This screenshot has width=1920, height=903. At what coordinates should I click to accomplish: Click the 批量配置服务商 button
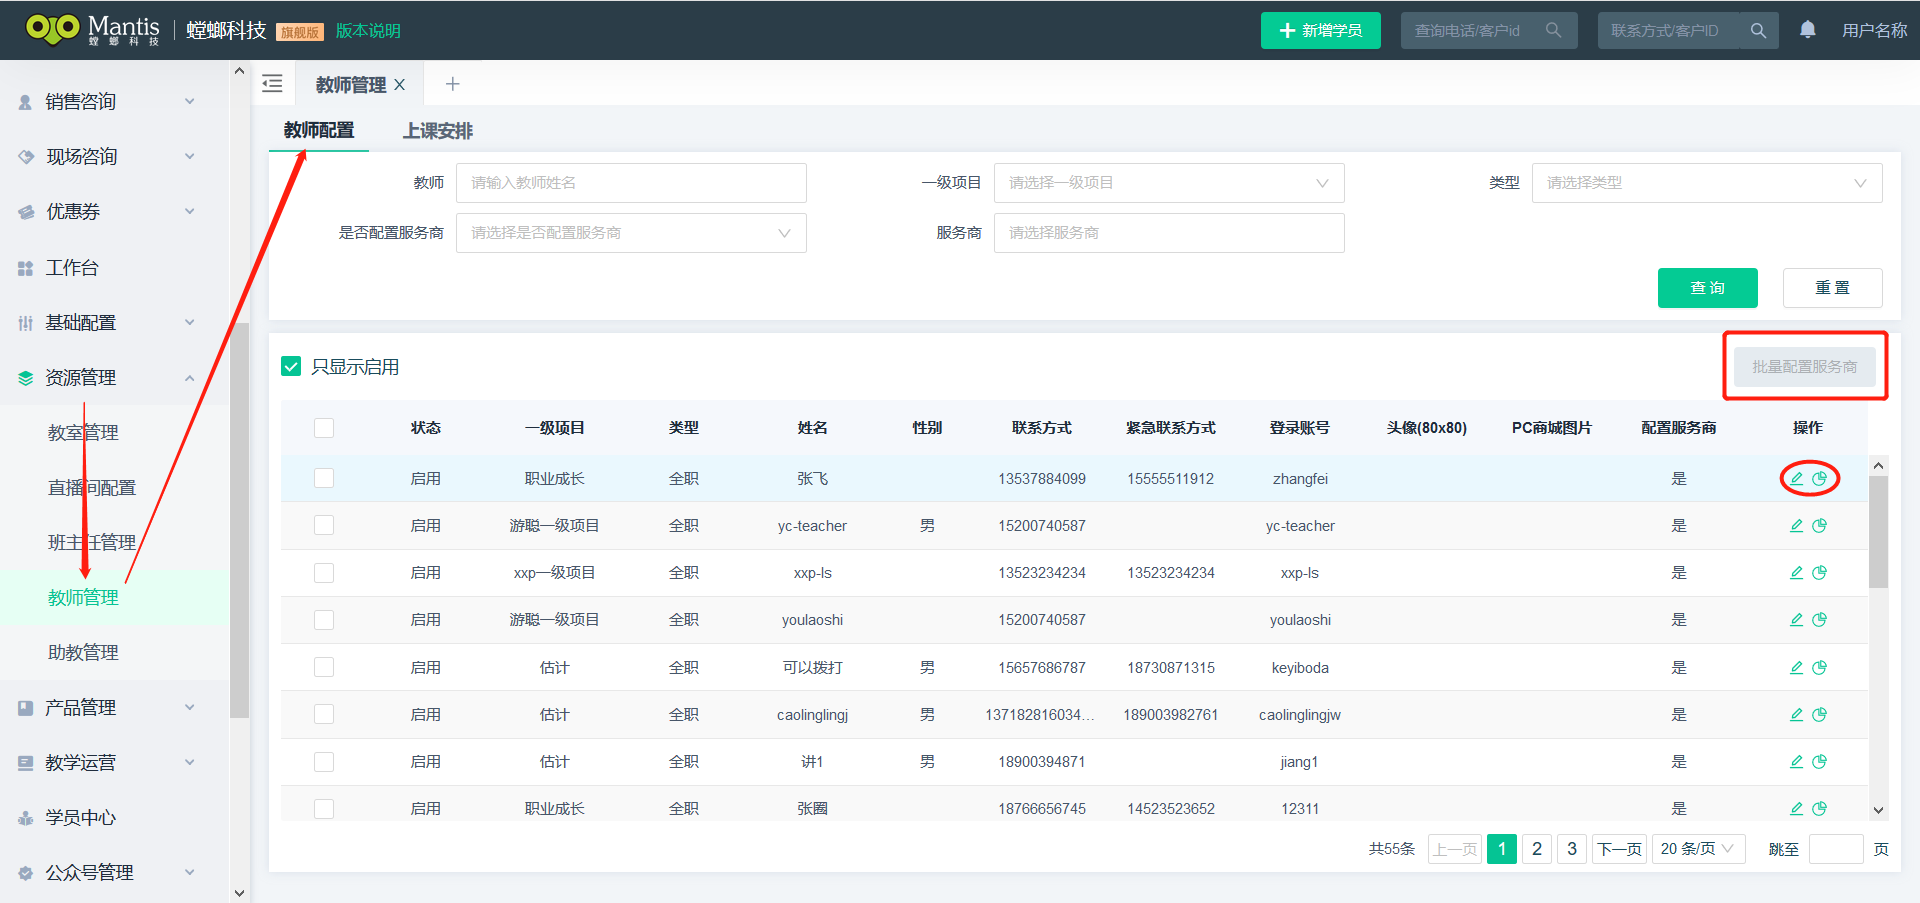1805,367
